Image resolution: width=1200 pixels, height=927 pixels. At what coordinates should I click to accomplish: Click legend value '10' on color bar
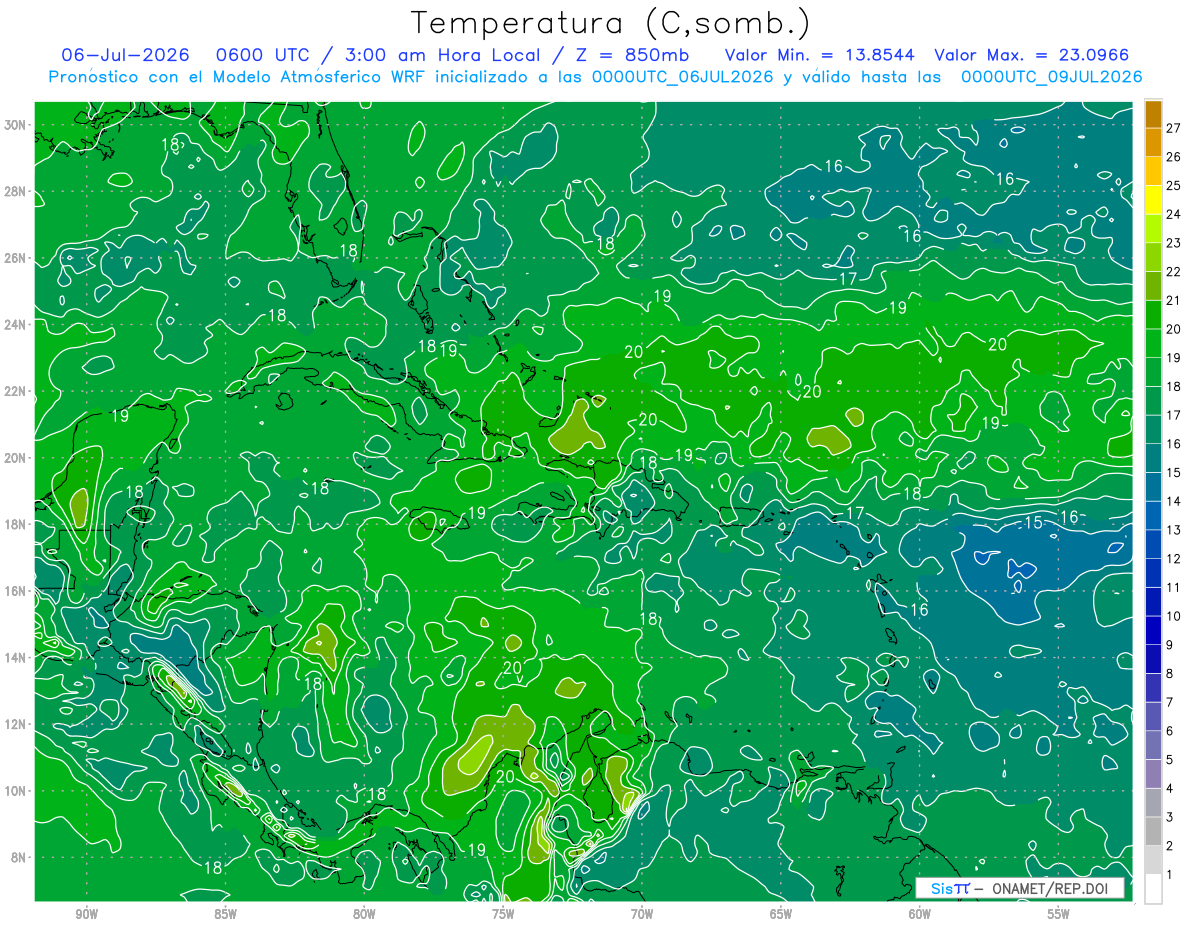coord(1173,616)
